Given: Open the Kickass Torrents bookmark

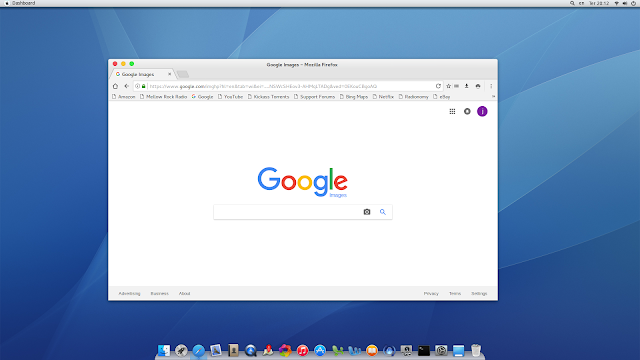Looking at the screenshot, I should click(x=269, y=97).
